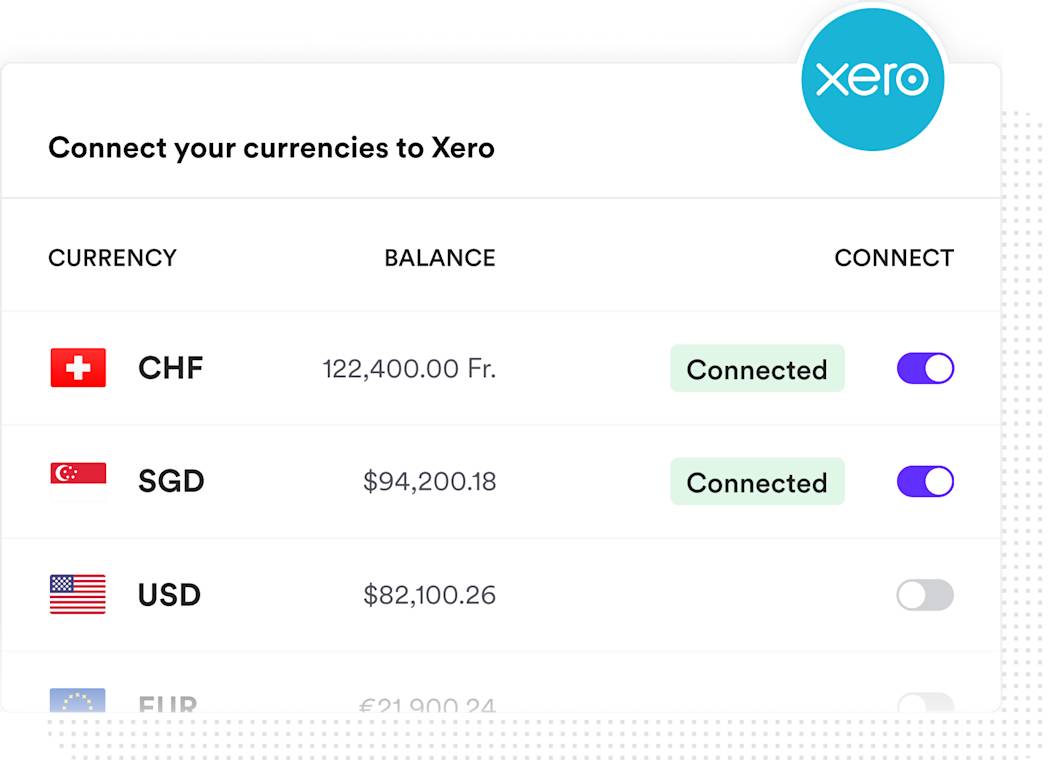Viewport: 1050px width, 760px height.
Task: Select the Swiss flag icon beside CHF
Action: (x=77, y=367)
